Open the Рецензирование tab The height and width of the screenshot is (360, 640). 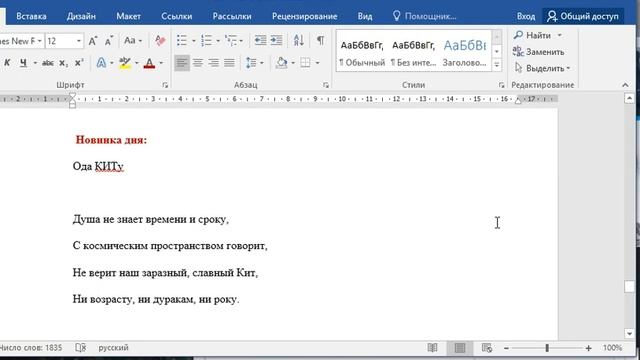tap(304, 16)
